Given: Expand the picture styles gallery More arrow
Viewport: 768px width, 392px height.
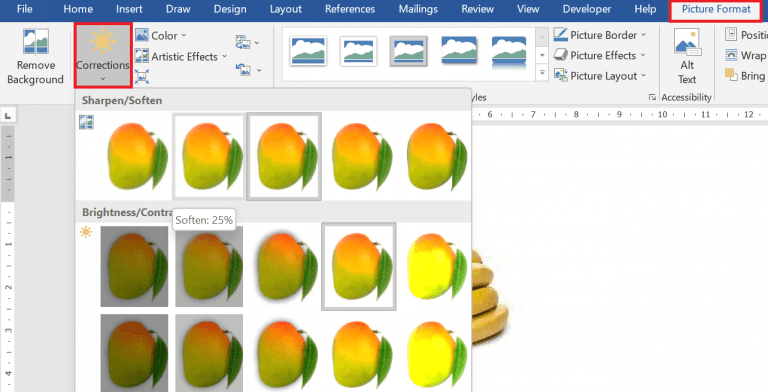Looking at the screenshot, I should (542, 73).
